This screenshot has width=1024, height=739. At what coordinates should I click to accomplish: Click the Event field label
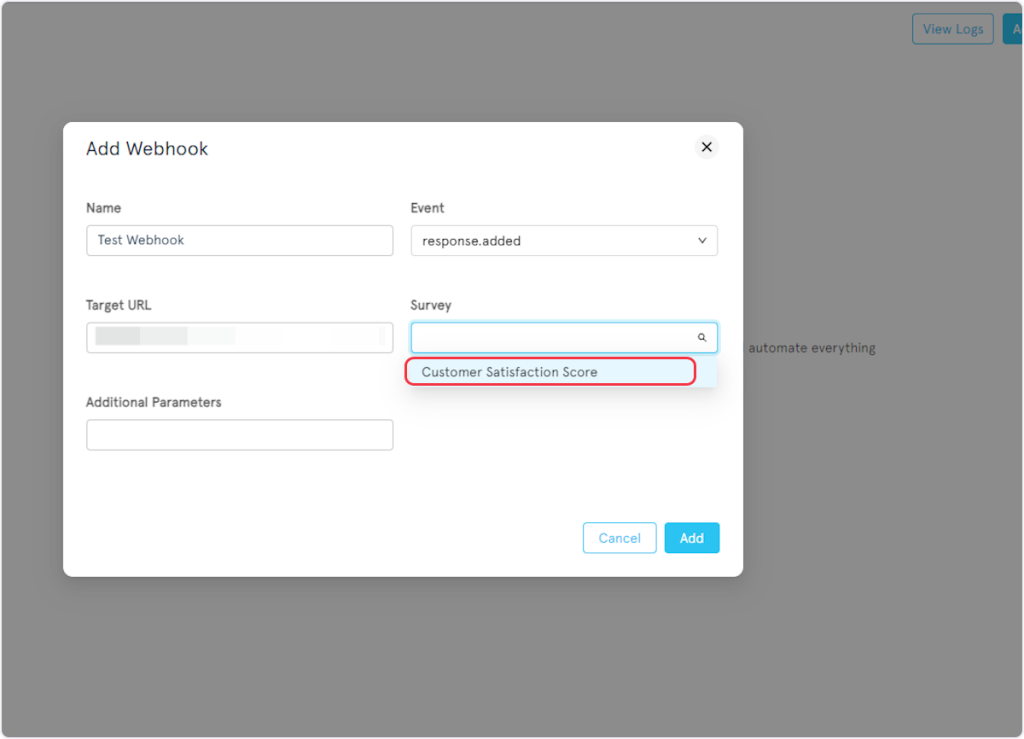coord(427,208)
